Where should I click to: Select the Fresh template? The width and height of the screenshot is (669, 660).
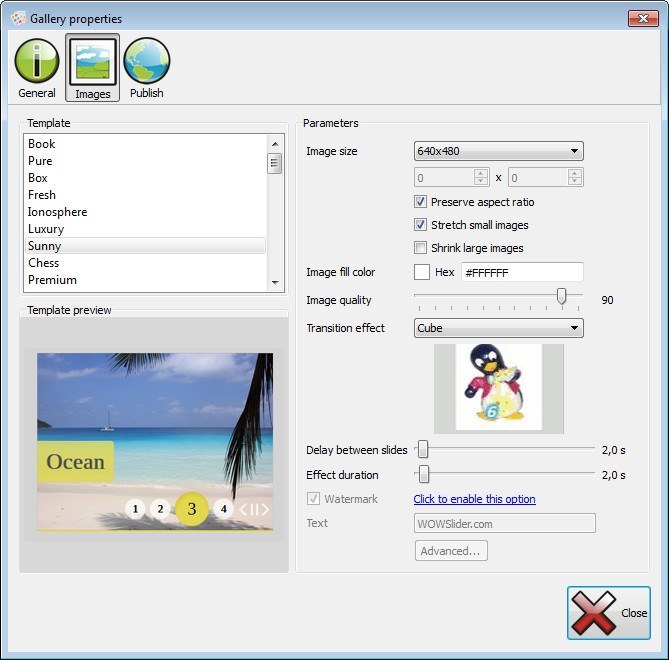(145, 195)
